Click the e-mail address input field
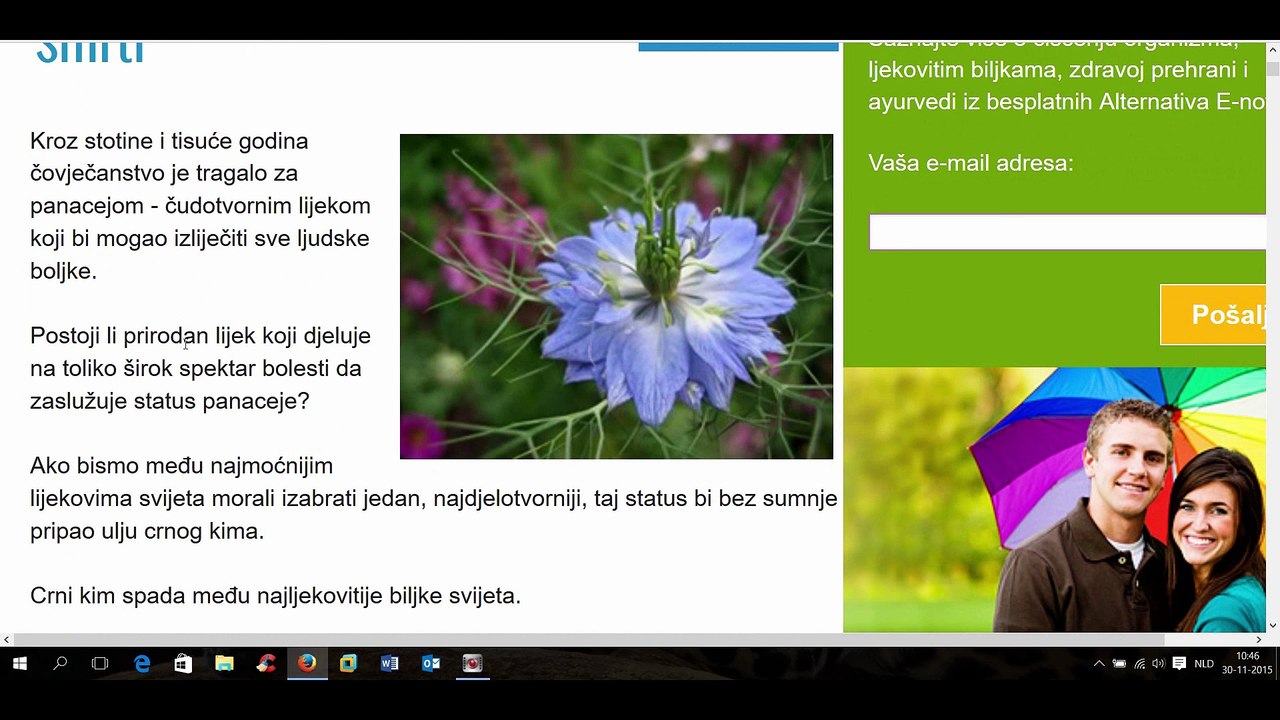The width and height of the screenshot is (1280, 720). [x=1067, y=232]
